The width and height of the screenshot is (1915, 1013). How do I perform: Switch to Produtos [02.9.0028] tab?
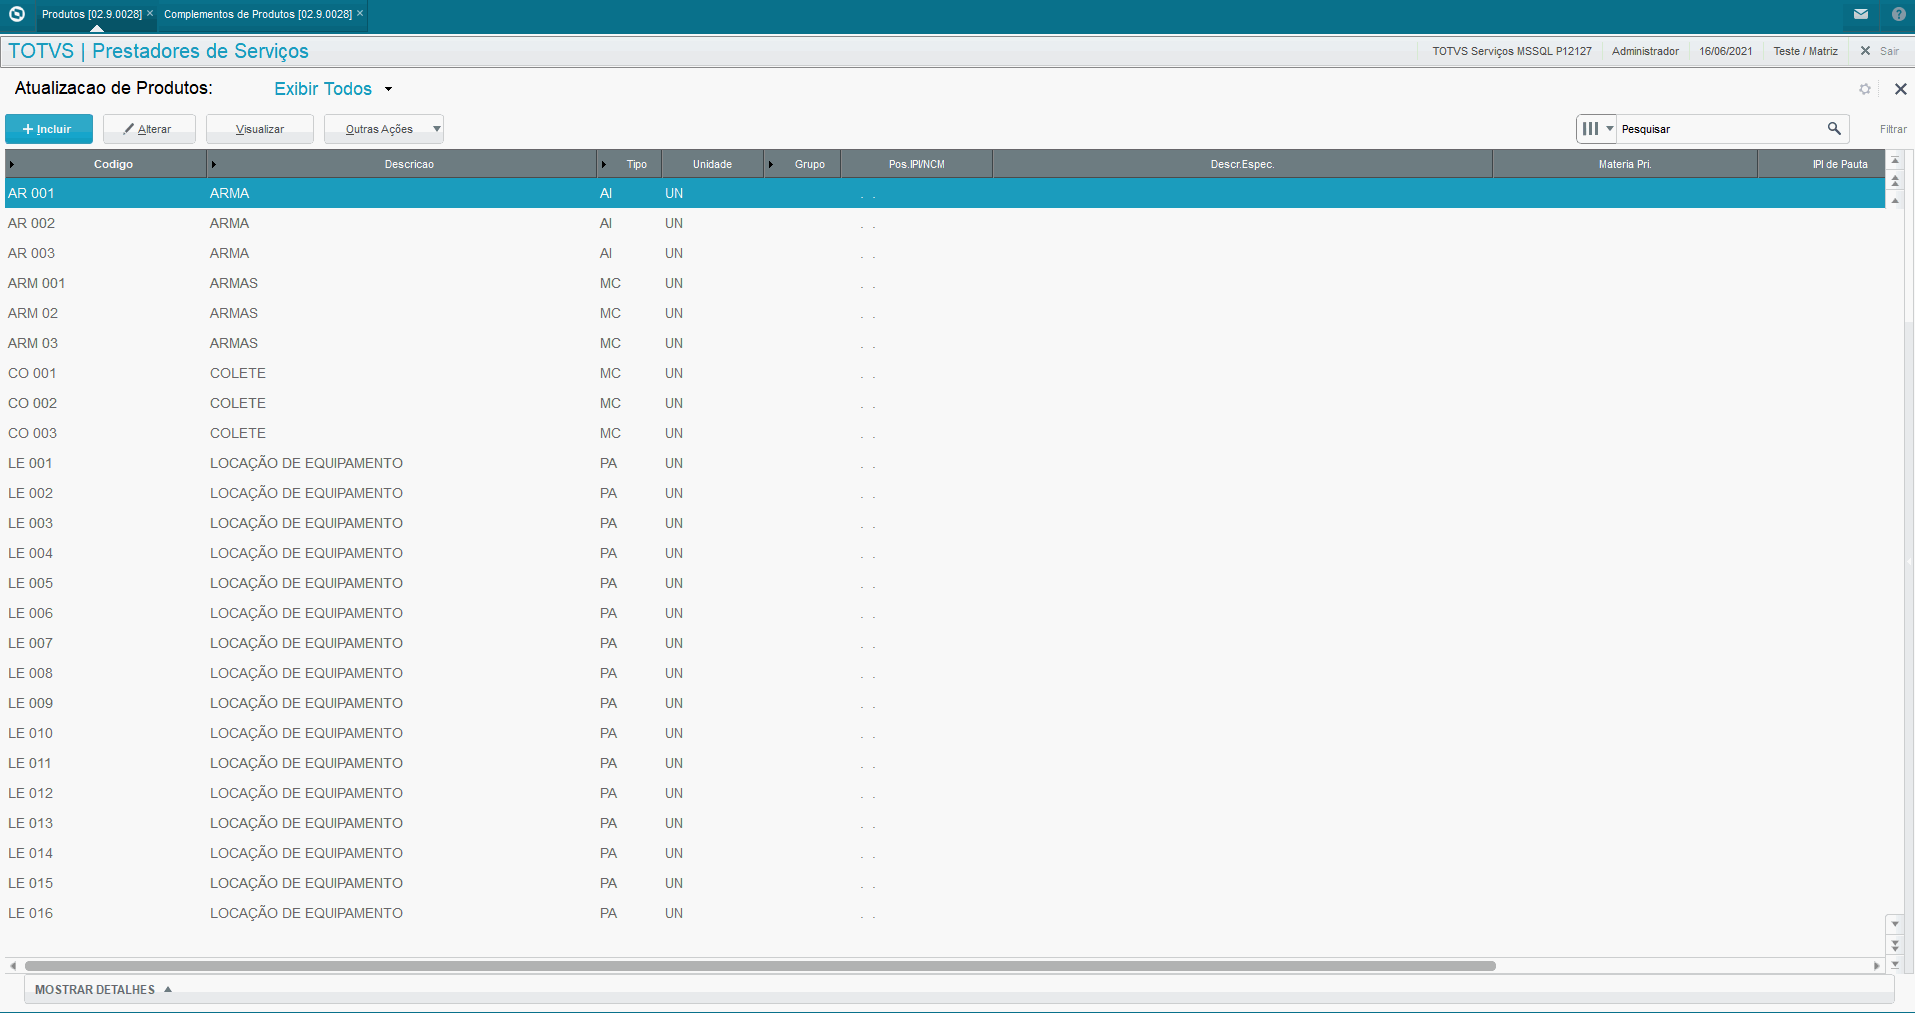(91, 14)
